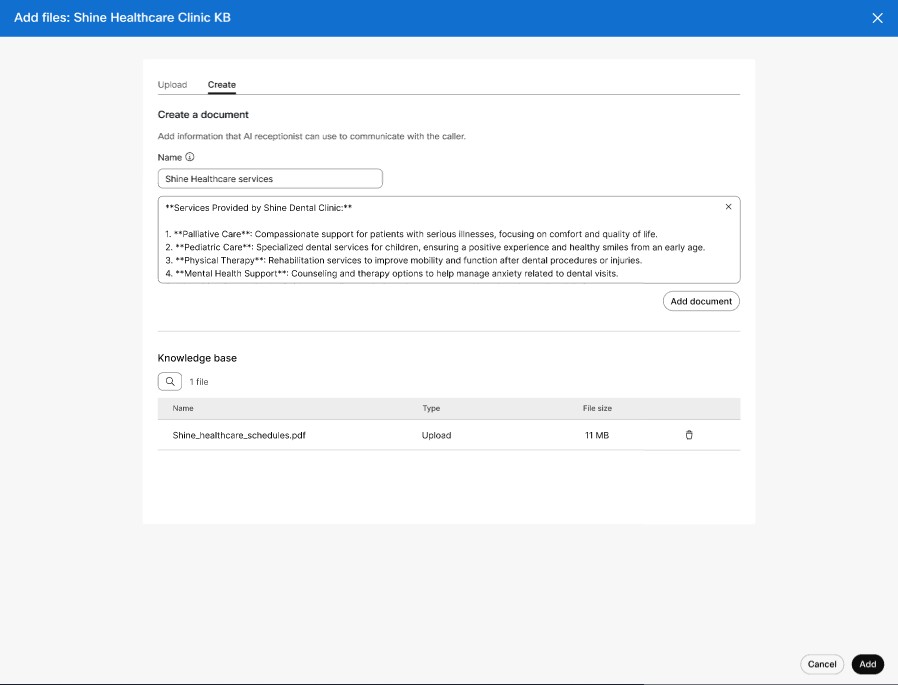
Task: Close the Add files dialog
Action: (x=877, y=18)
